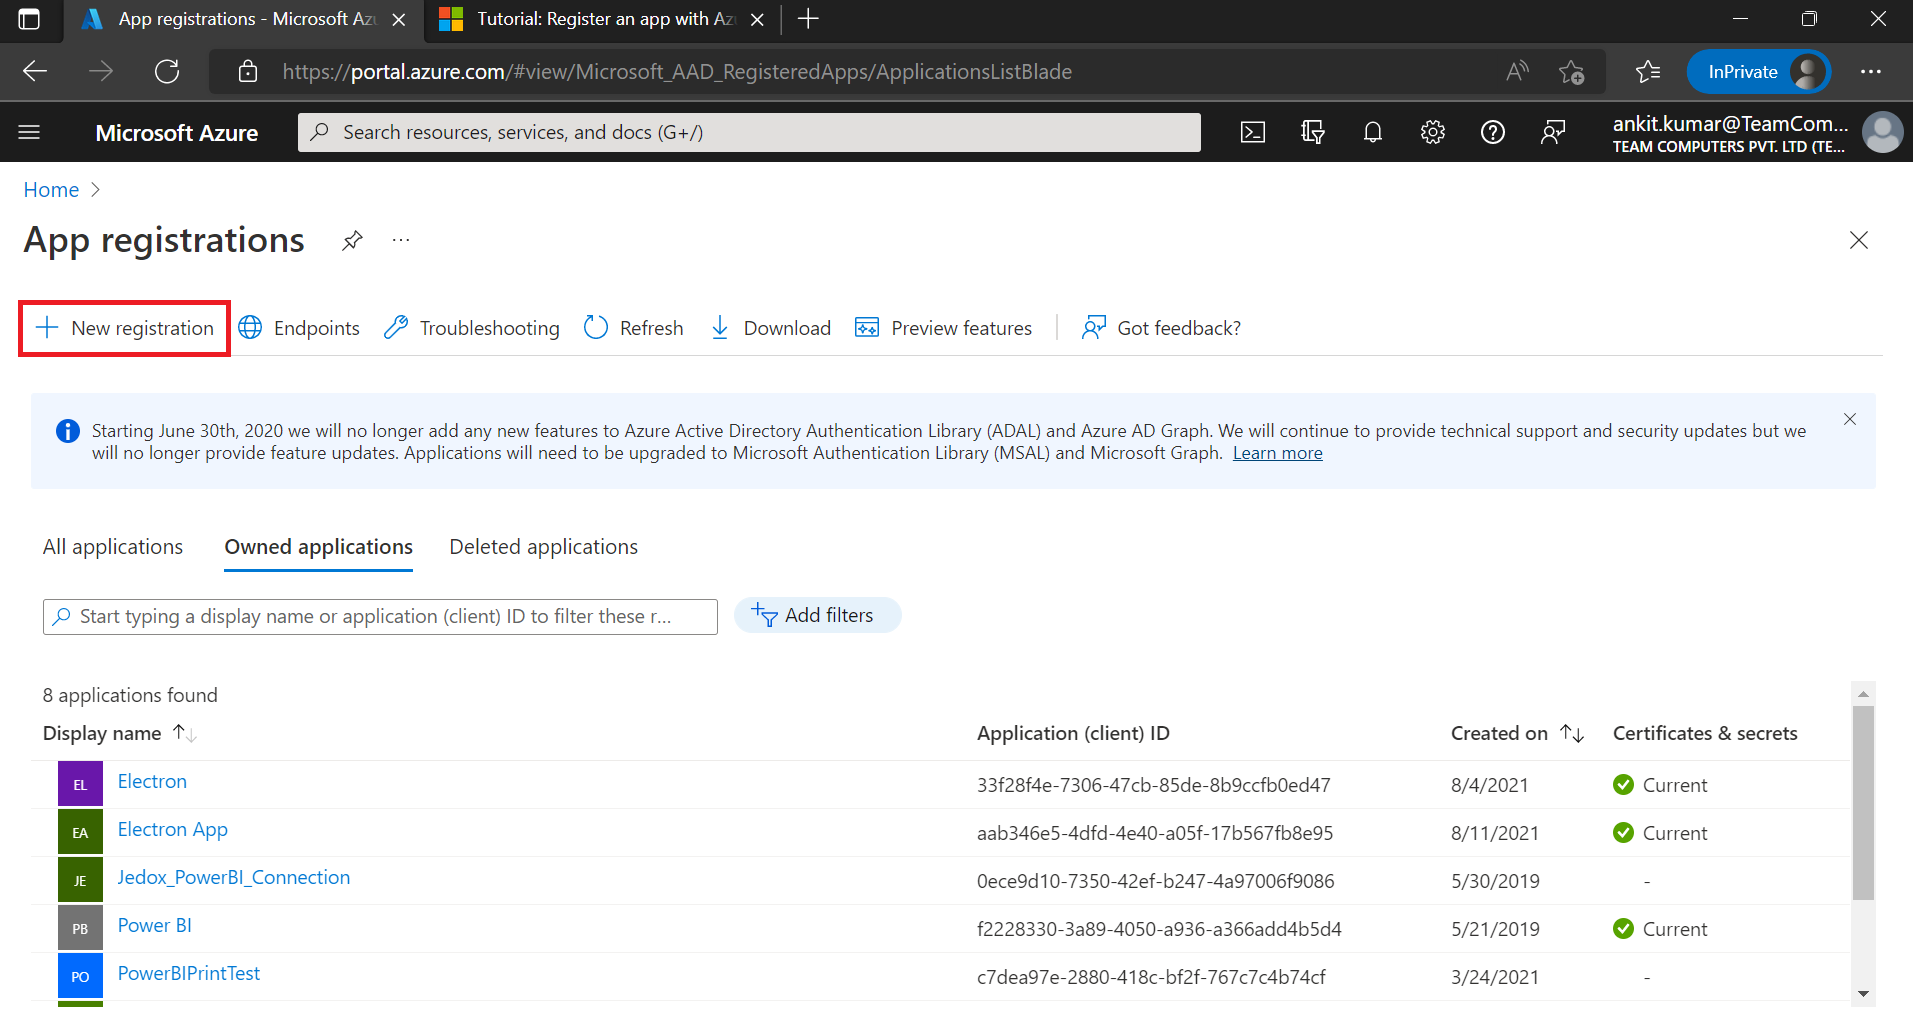The image size is (1913, 1011).
Task: Refresh the applications list
Action: click(634, 328)
